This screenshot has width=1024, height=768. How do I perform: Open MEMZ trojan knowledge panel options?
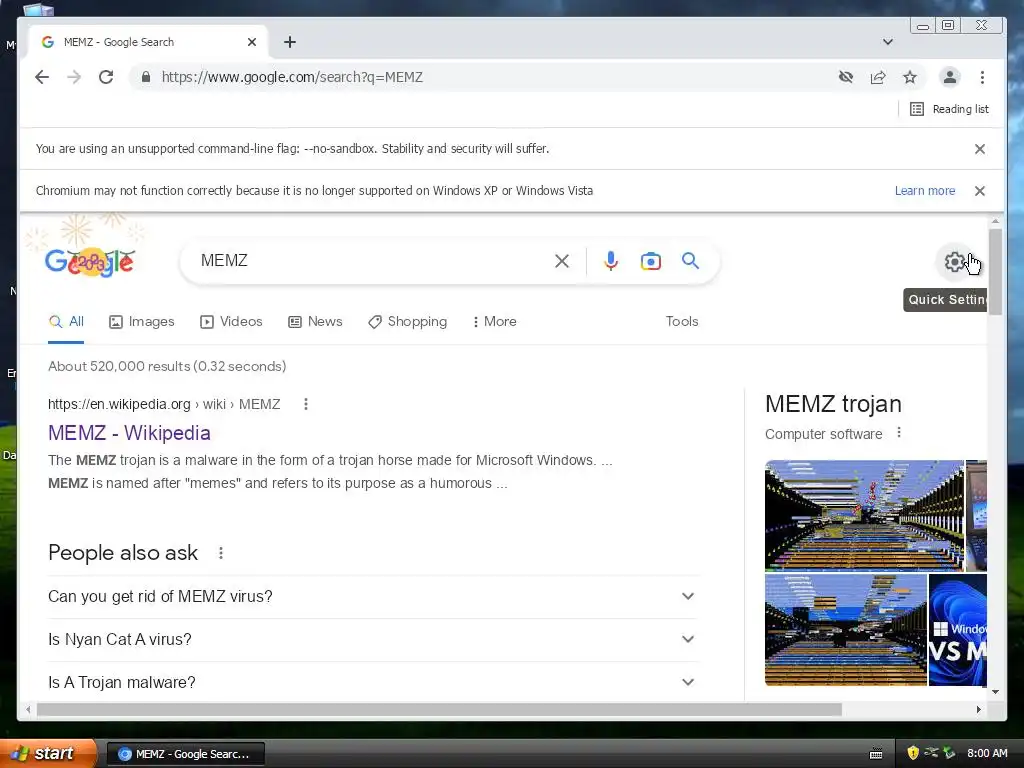click(x=899, y=432)
